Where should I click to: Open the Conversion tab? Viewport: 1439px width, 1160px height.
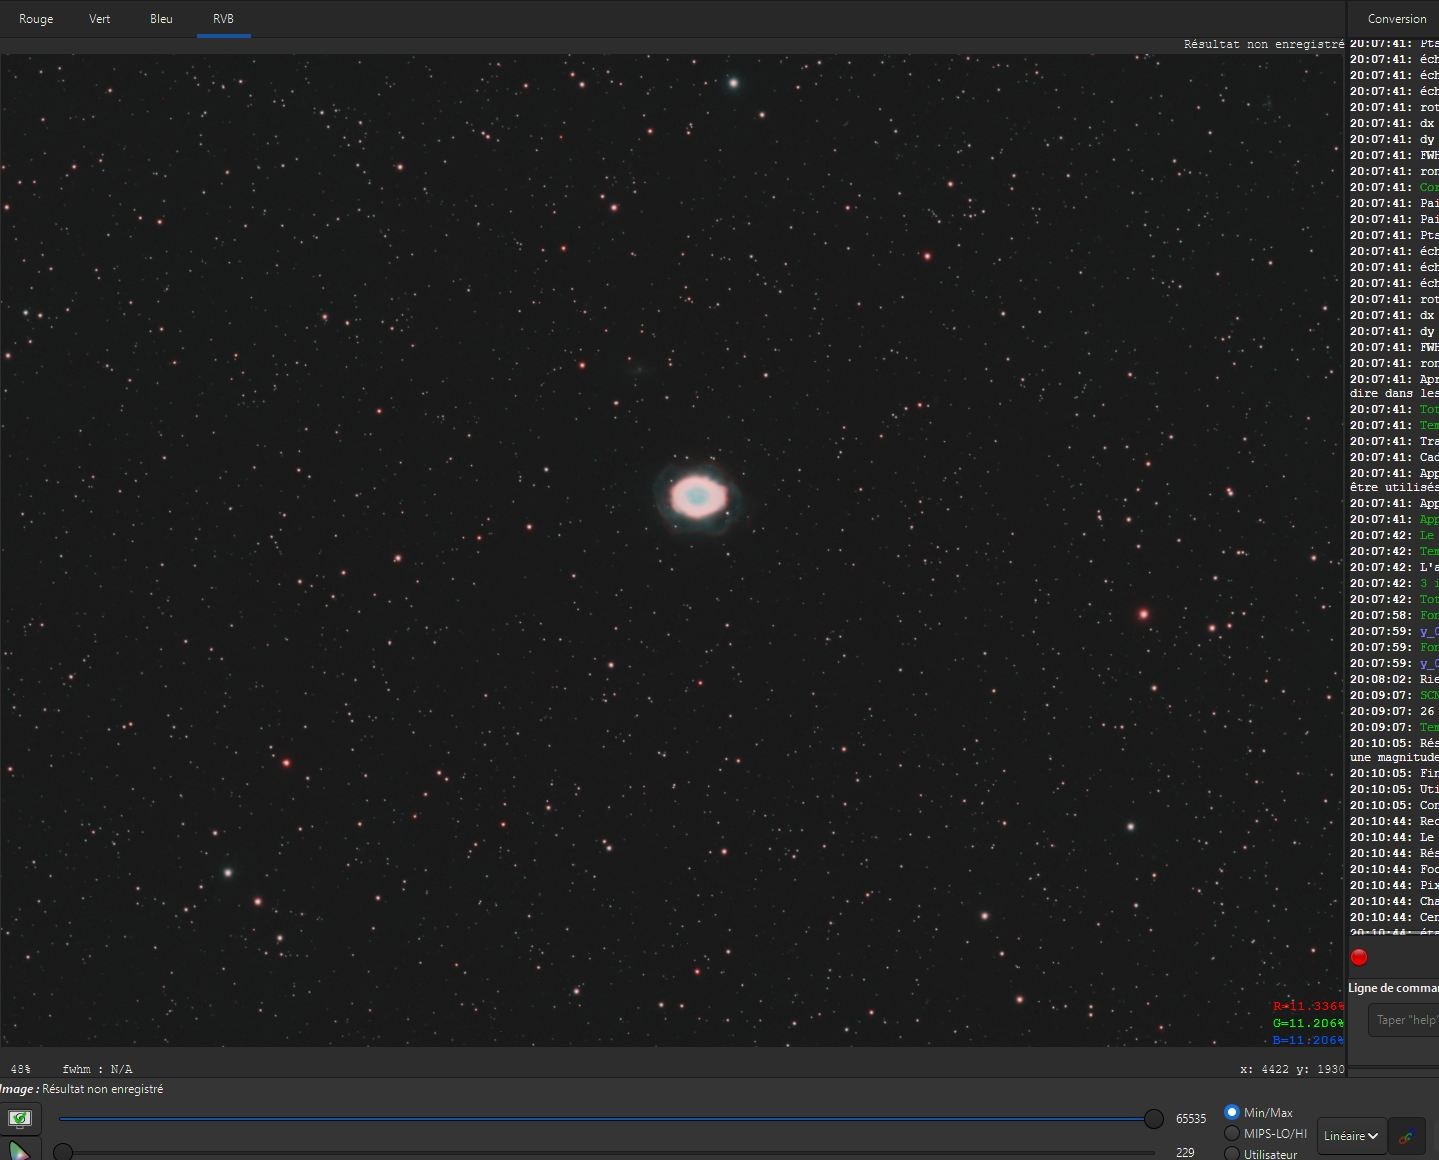(x=1397, y=19)
